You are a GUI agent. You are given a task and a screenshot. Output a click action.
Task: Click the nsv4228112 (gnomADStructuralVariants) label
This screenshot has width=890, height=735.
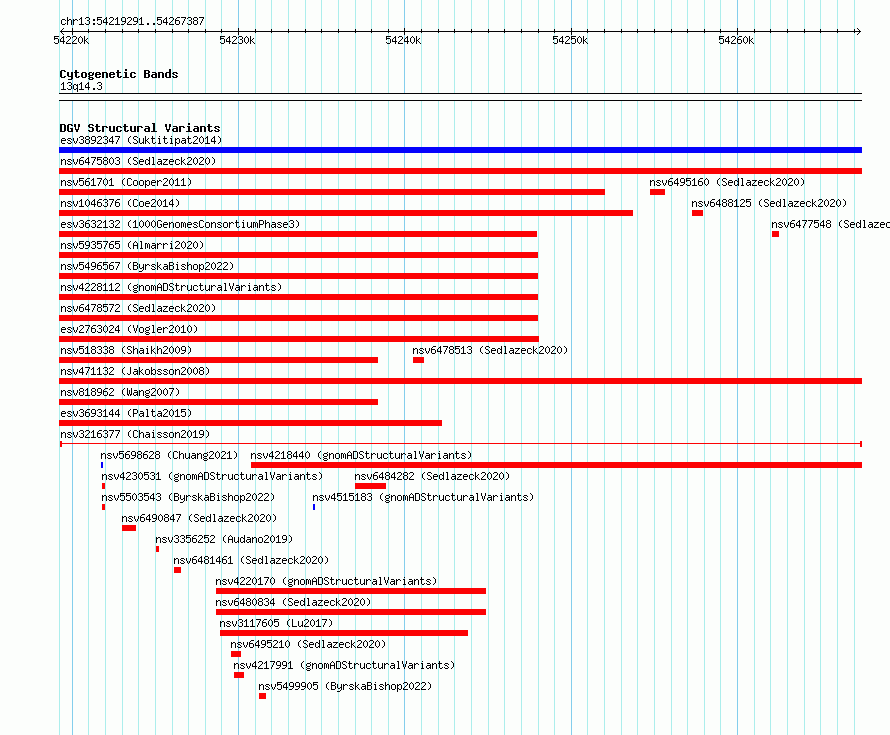pos(171,287)
